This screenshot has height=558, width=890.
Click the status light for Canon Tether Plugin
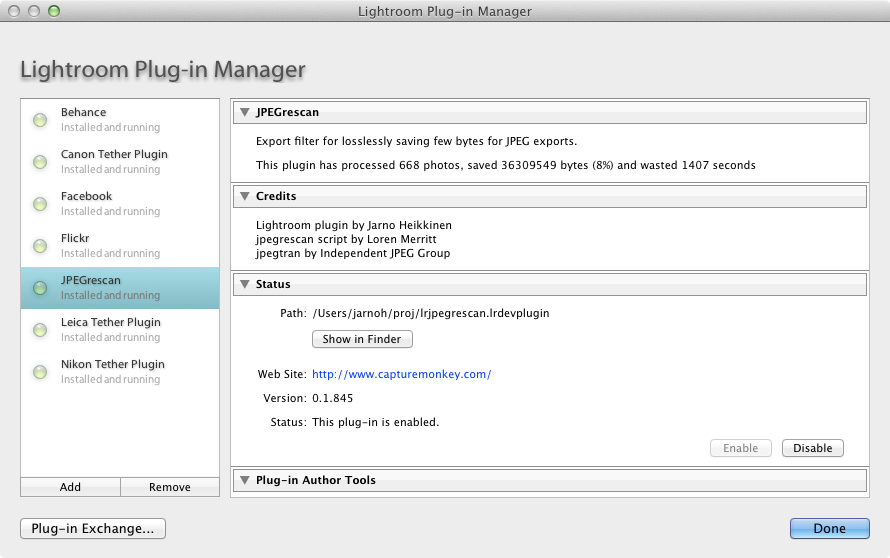coord(40,162)
